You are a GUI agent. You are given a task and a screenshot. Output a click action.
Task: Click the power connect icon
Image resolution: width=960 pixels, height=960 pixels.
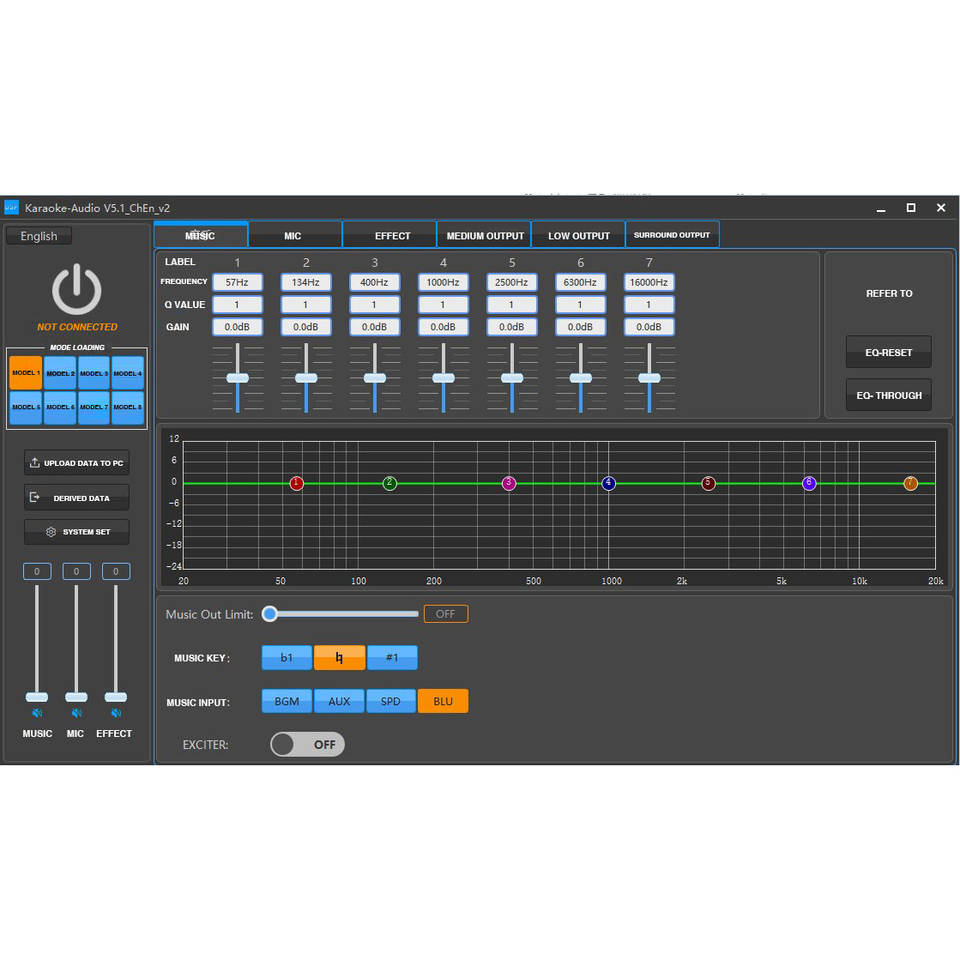point(77,290)
